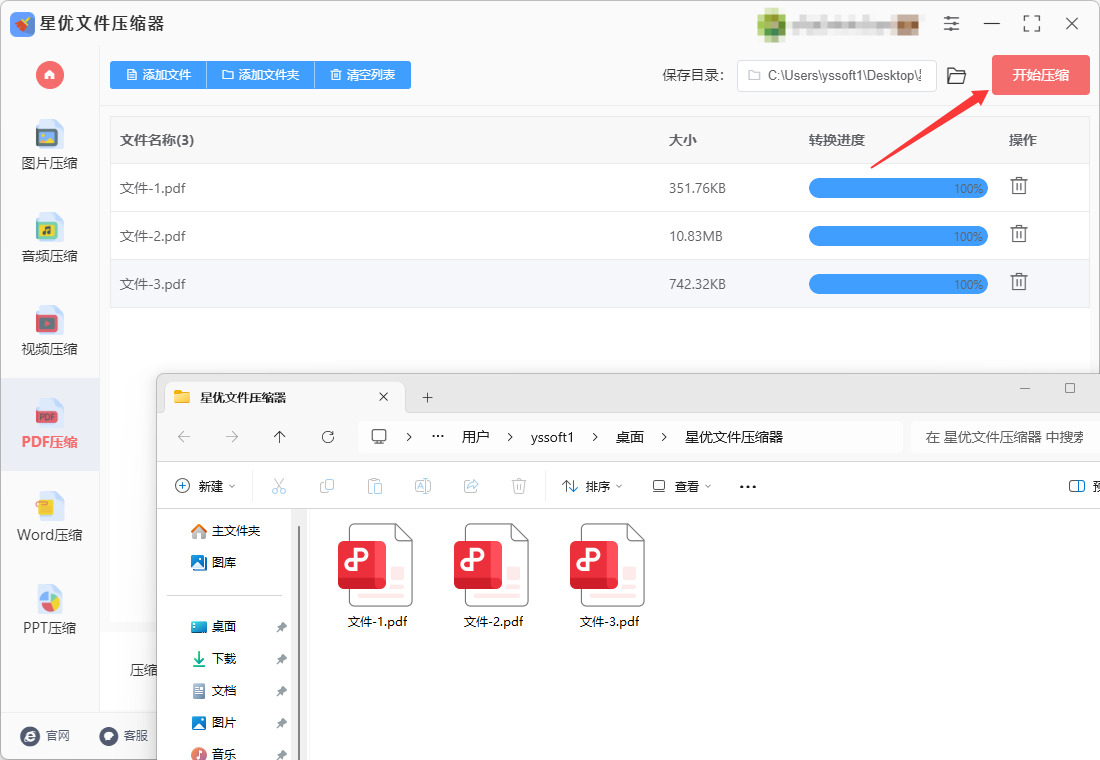The height and width of the screenshot is (760, 1100).
Task: Expand the 查看 view dropdown
Action: (x=682, y=486)
